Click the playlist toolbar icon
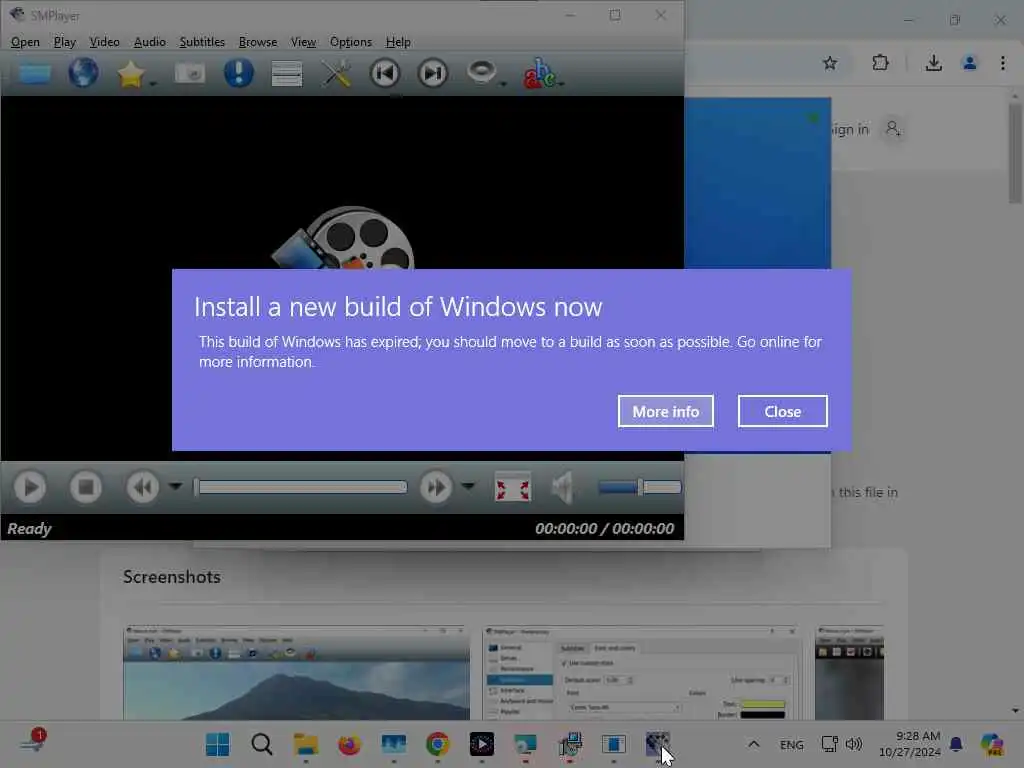 click(x=287, y=73)
